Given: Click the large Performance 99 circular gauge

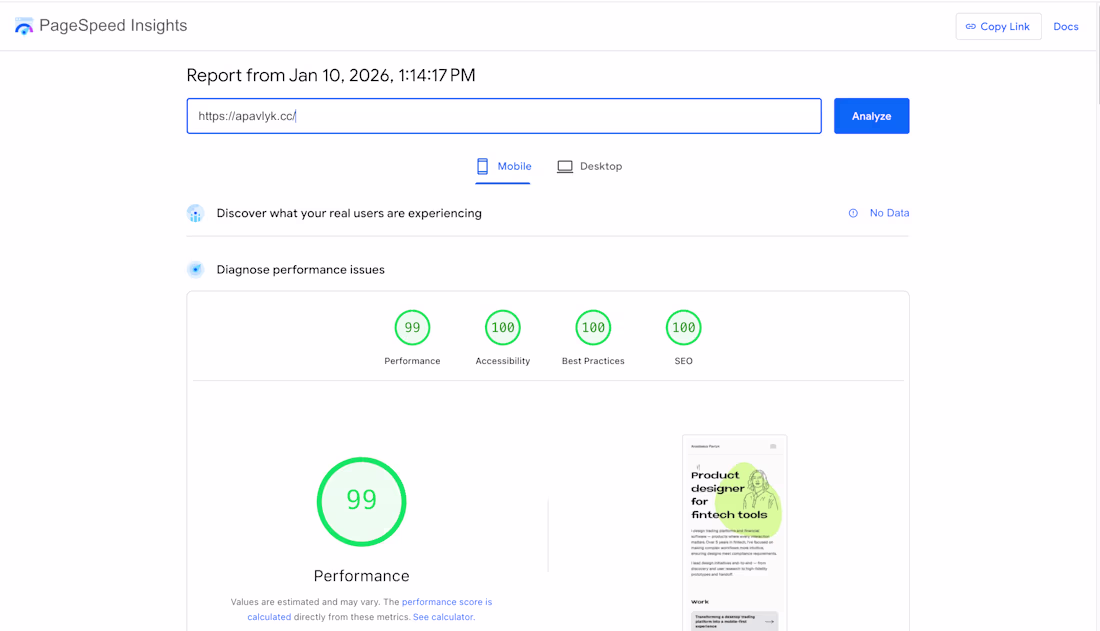Looking at the screenshot, I should coord(361,501).
